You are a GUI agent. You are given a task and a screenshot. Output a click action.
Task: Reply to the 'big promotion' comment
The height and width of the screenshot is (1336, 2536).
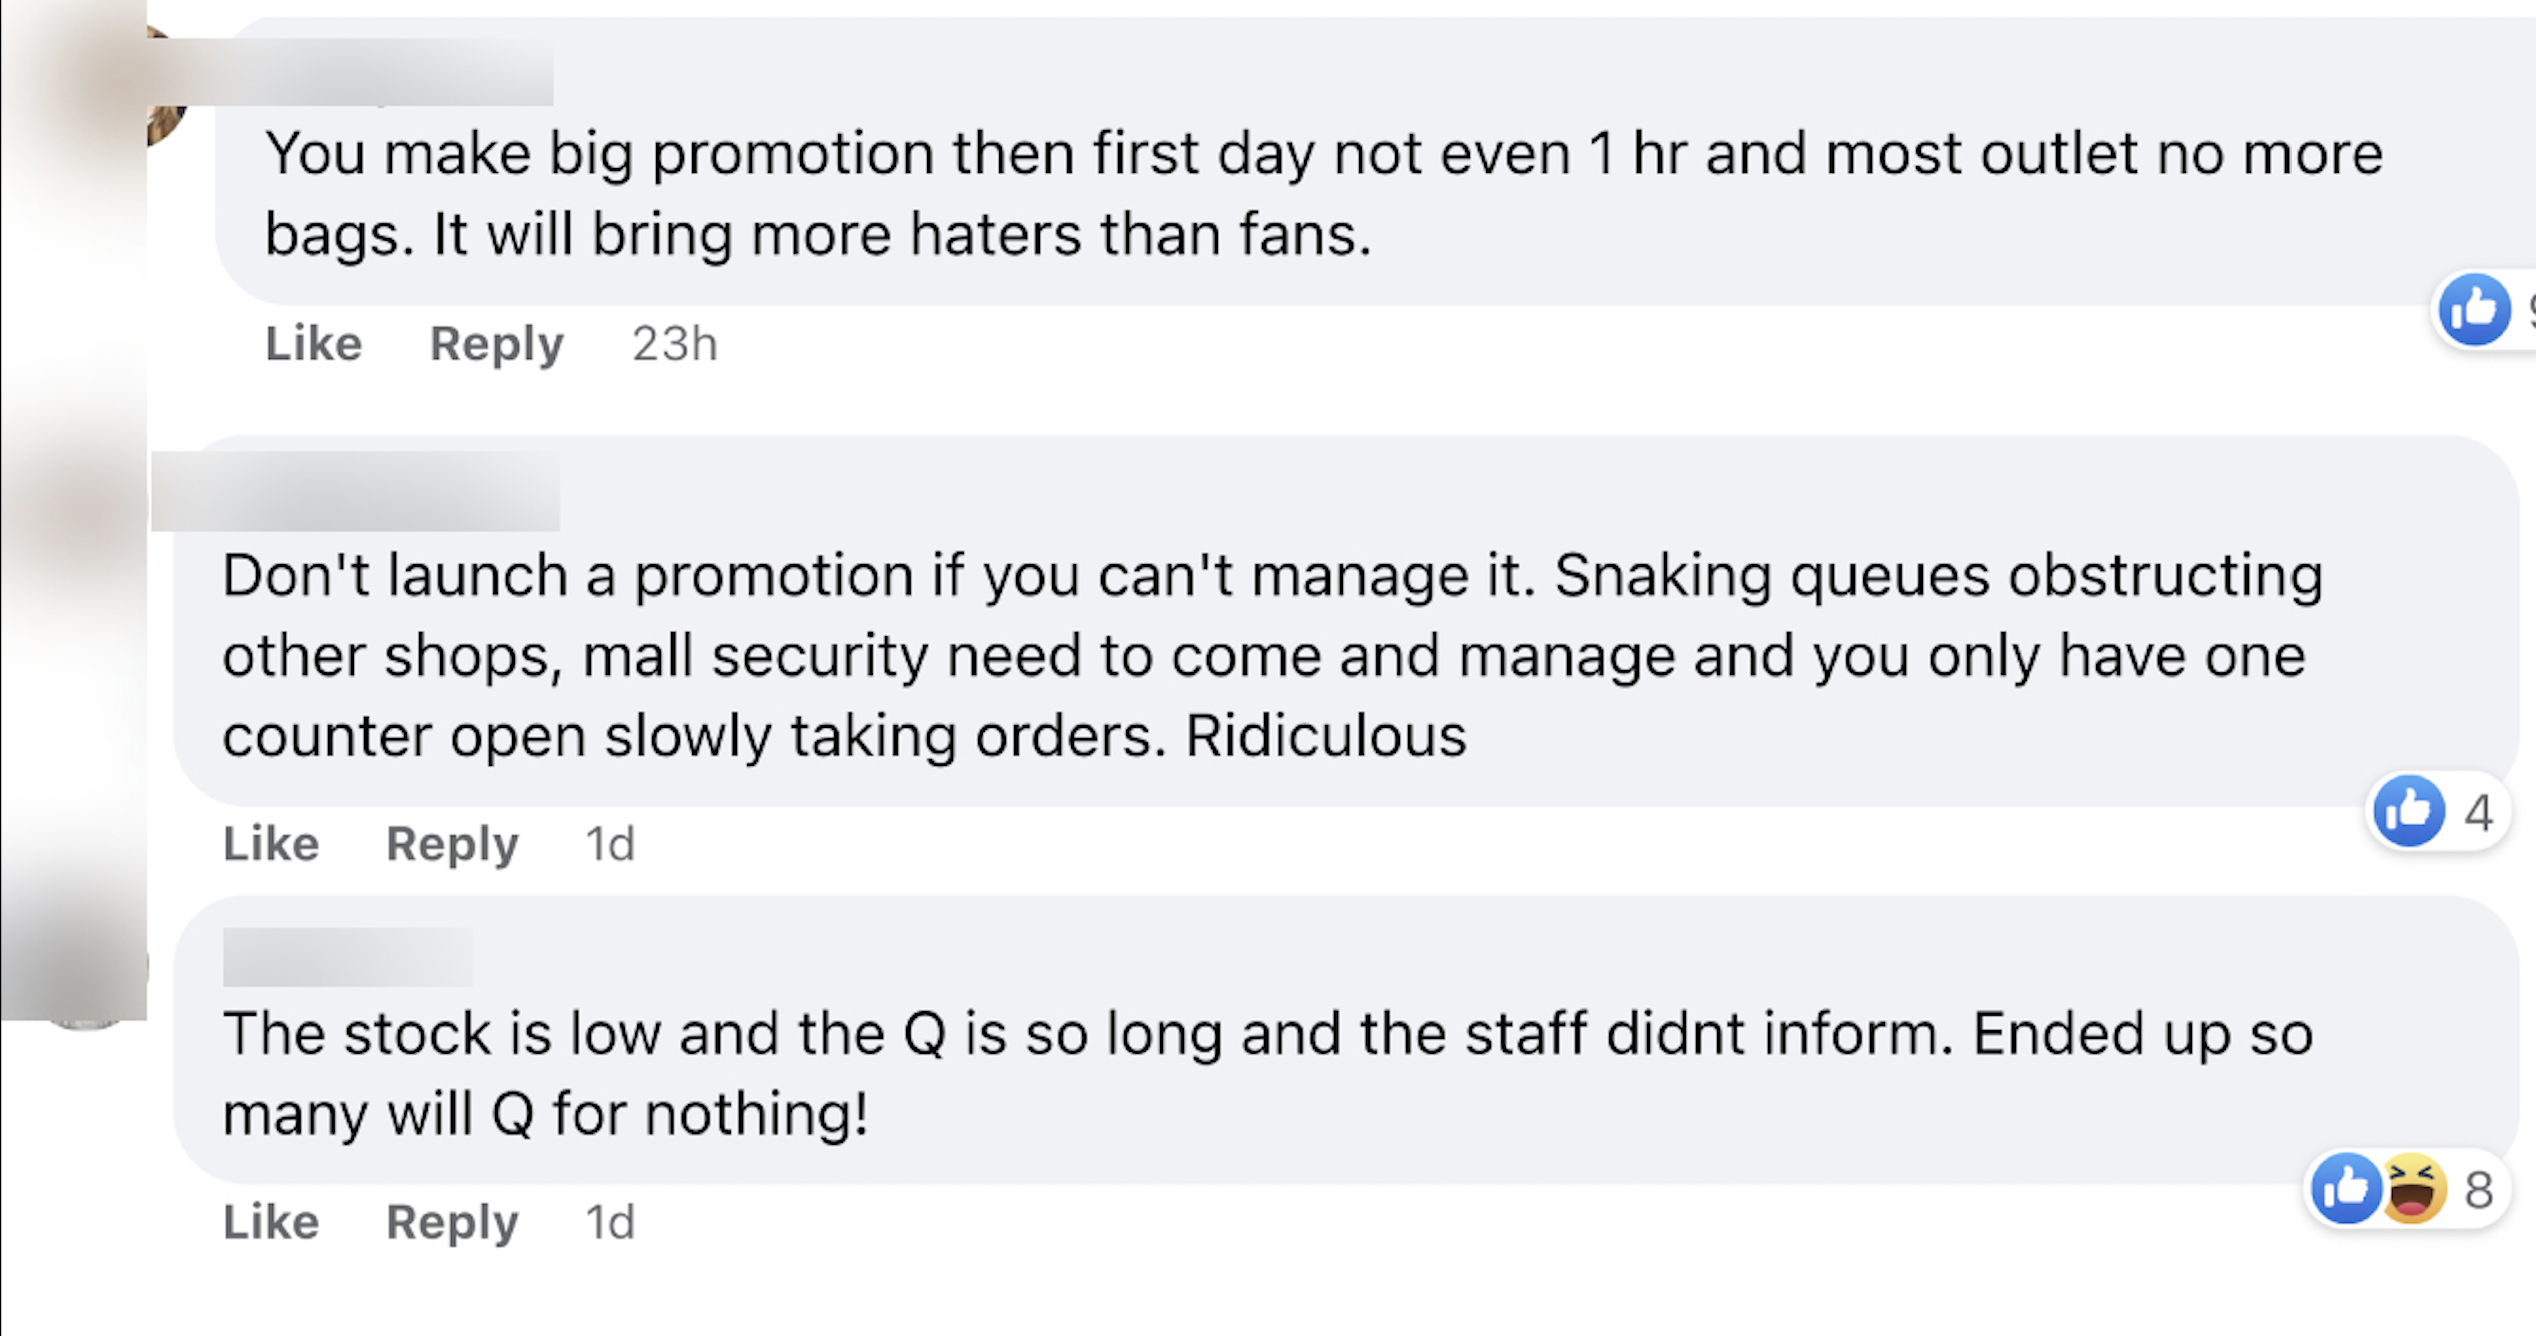click(496, 344)
